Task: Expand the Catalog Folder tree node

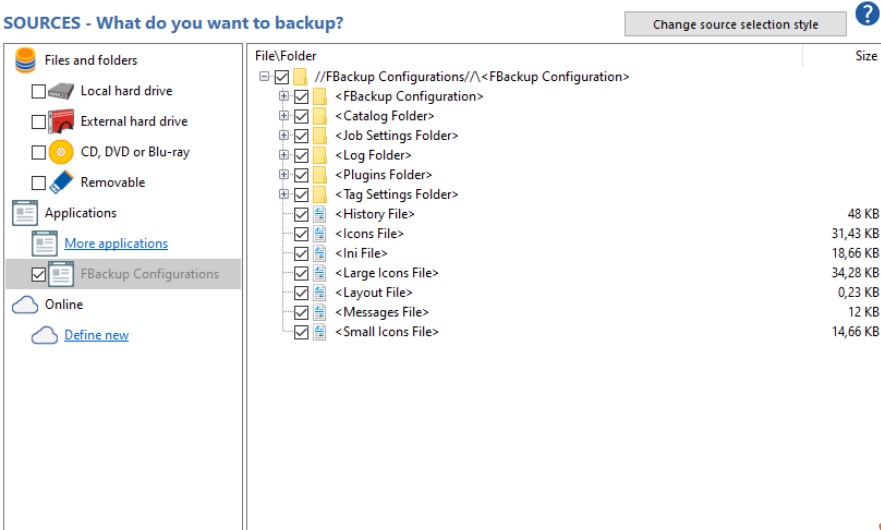Action: click(284, 116)
